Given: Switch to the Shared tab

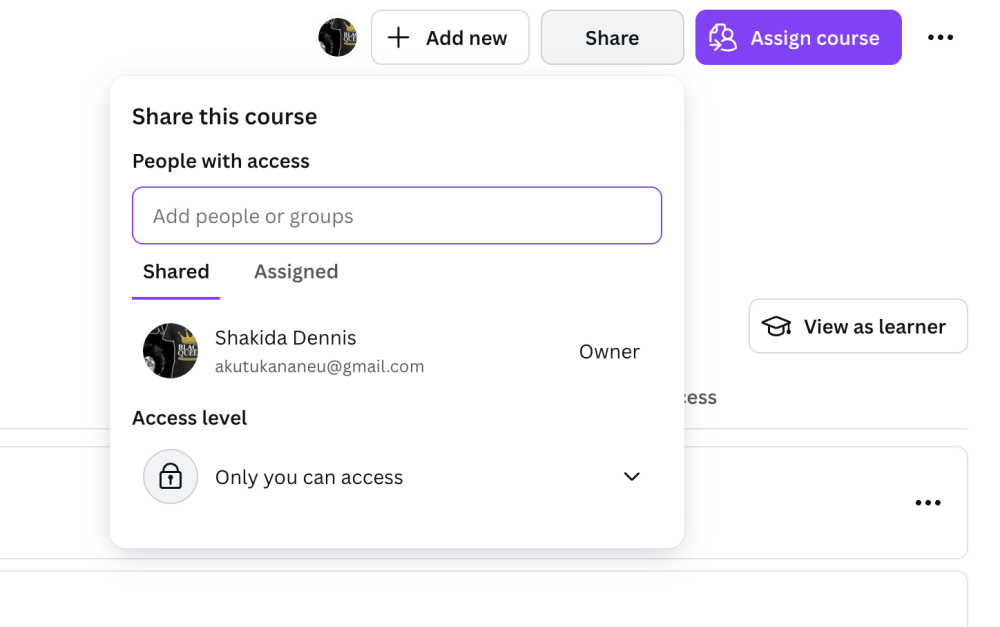Looking at the screenshot, I should click(x=176, y=272).
